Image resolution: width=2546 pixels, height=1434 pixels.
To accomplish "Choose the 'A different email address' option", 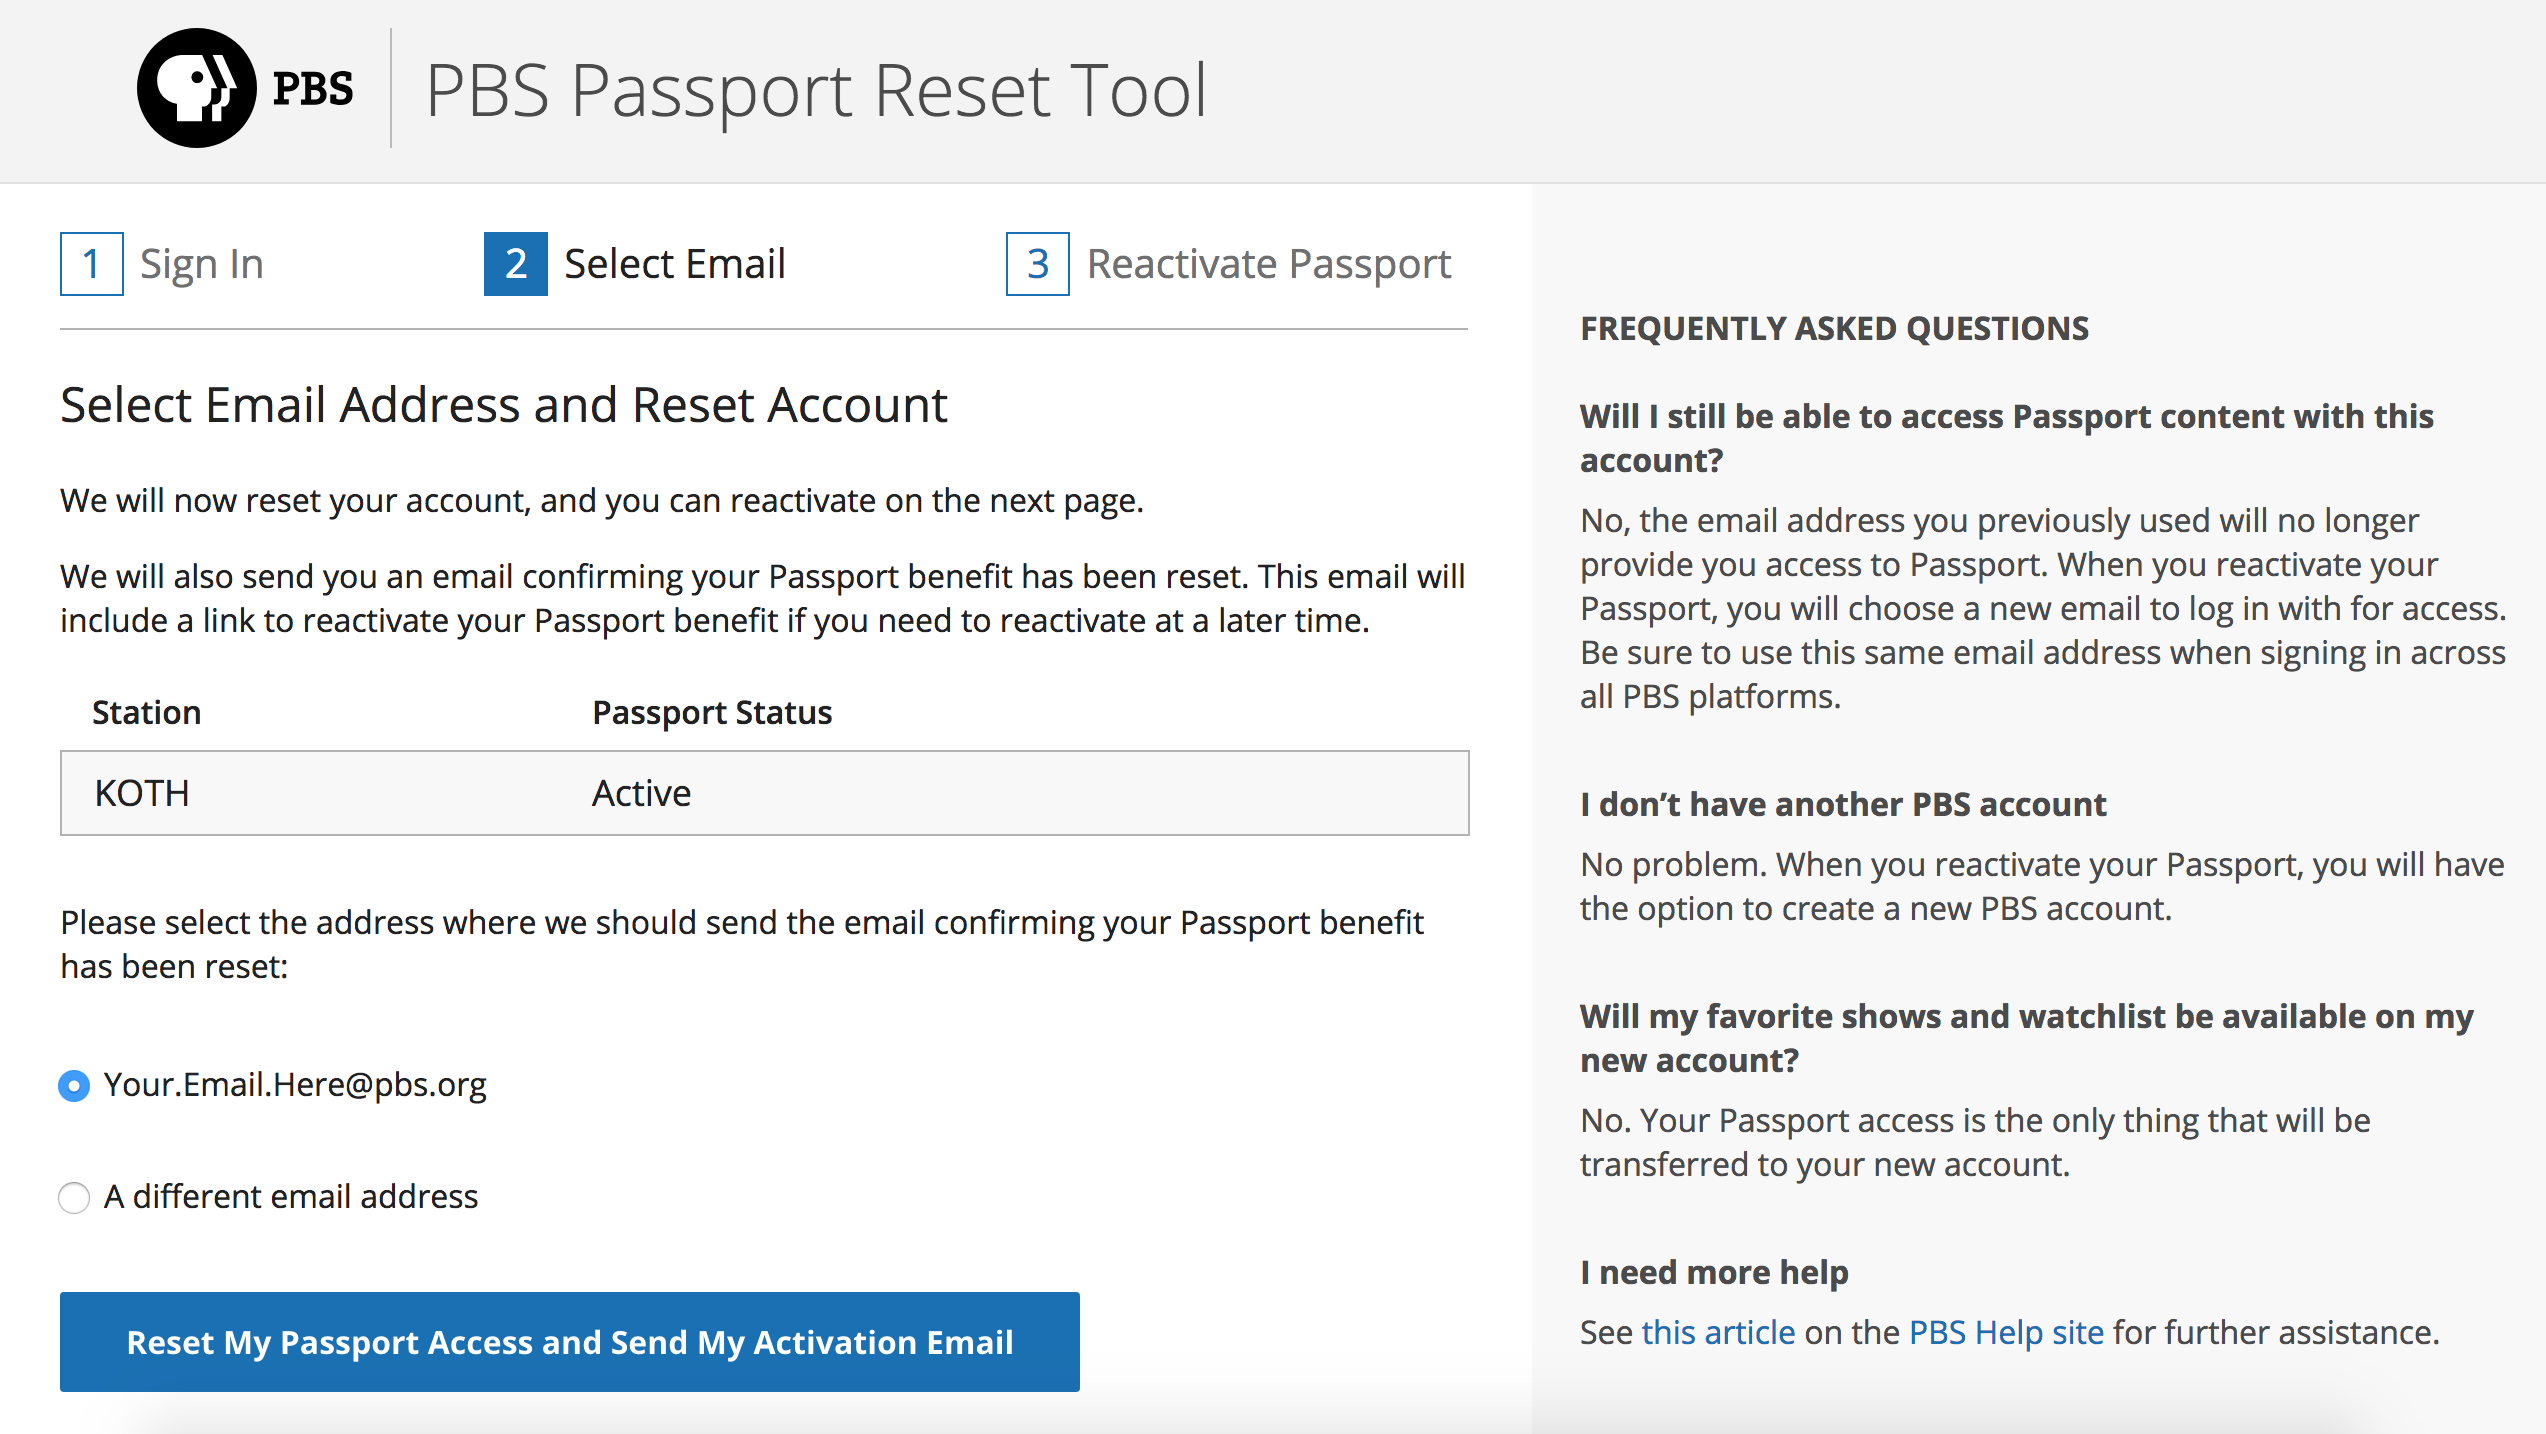I will tap(74, 1197).
